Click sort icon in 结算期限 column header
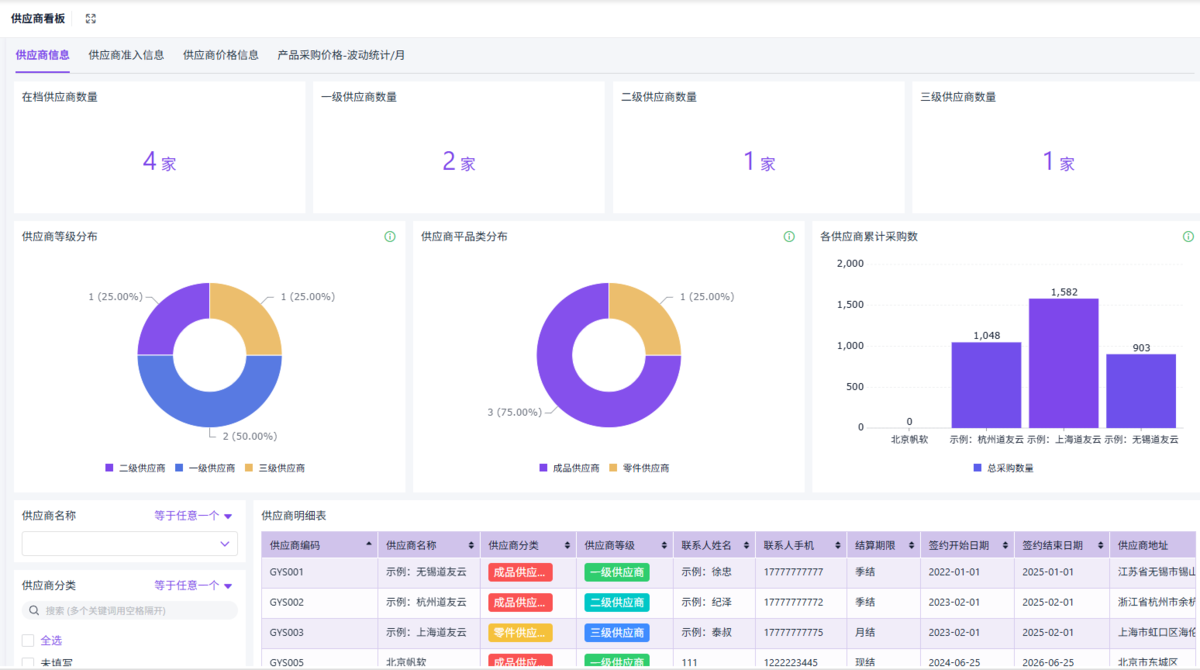The height and width of the screenshot is (670, 1200). pyautogui.click(x=909, y=546)
